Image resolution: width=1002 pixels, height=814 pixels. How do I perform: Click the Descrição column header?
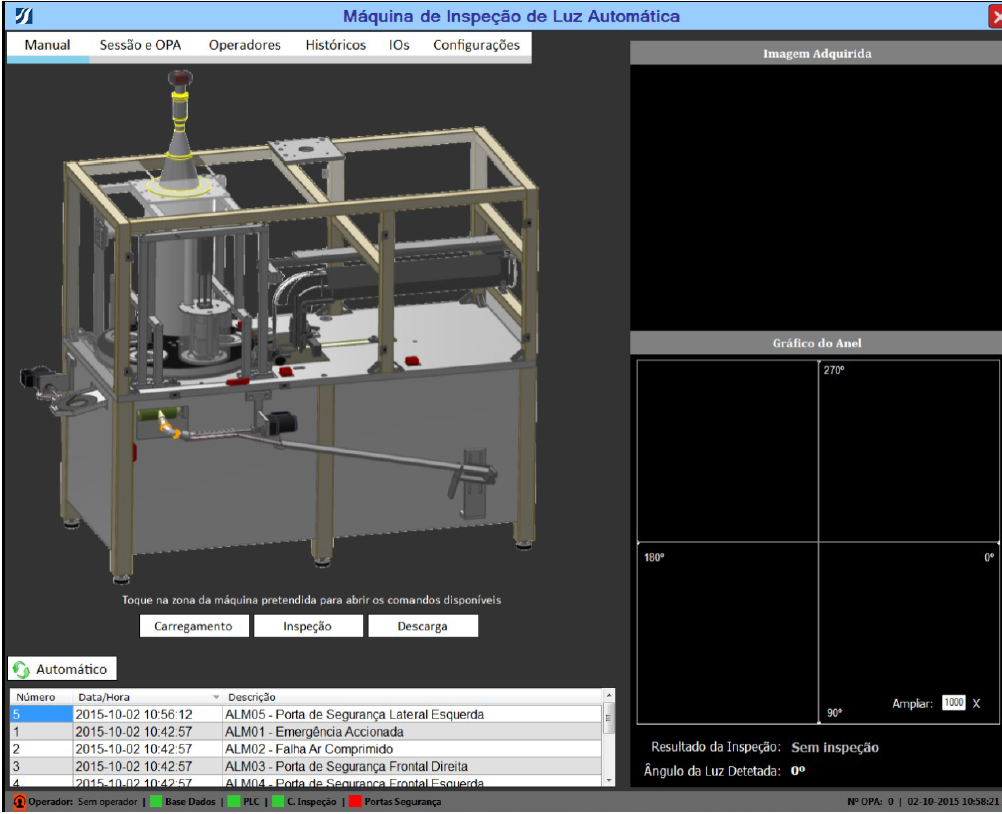252,697
